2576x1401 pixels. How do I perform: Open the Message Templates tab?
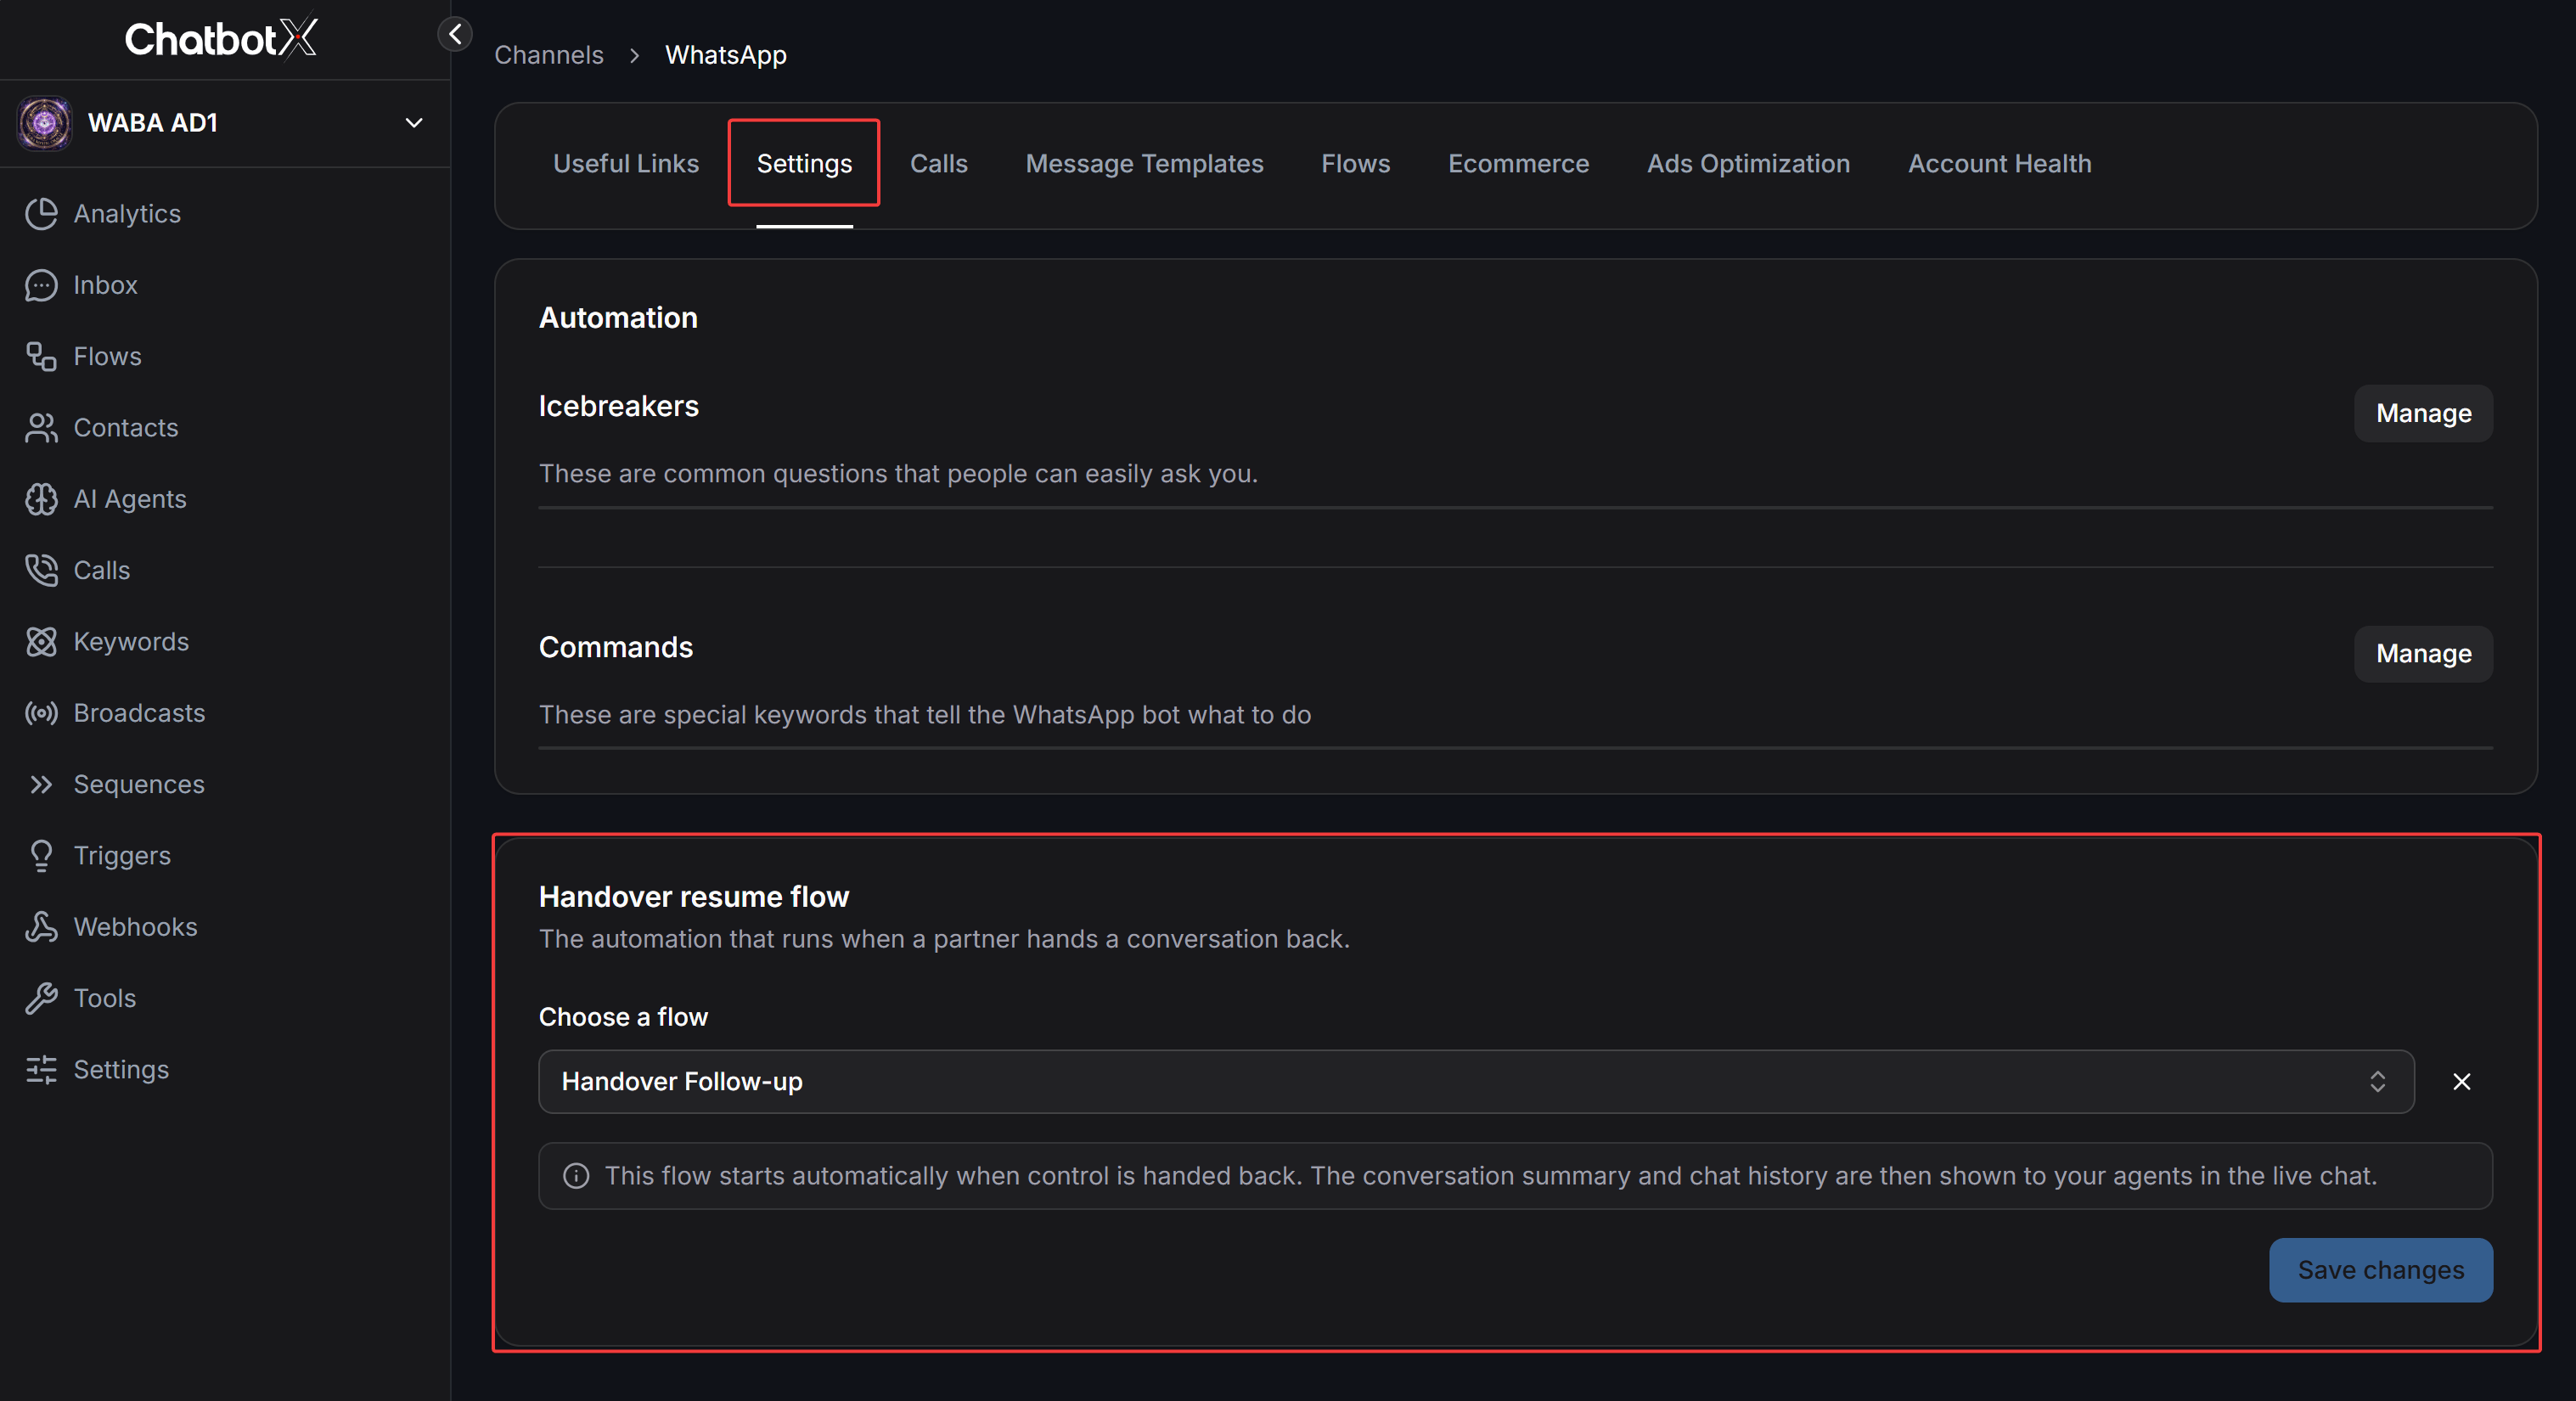tap(1144, 163)
